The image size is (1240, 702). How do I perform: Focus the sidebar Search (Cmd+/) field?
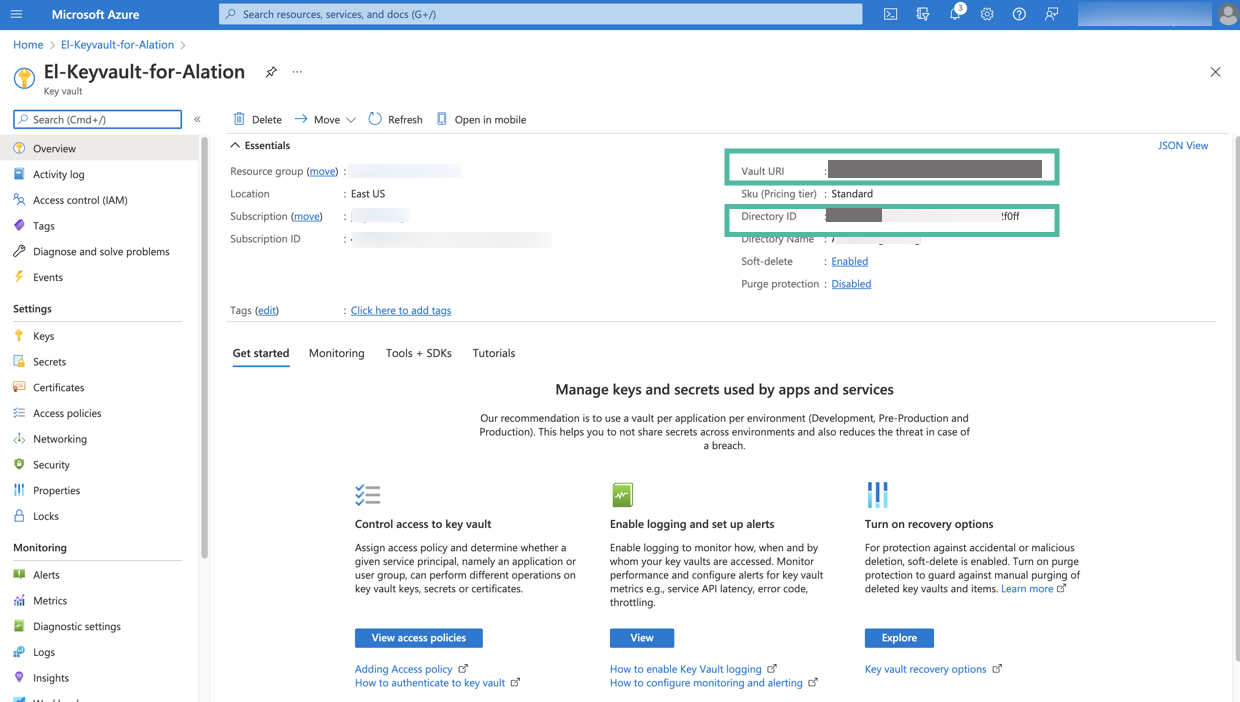point(98,119)
